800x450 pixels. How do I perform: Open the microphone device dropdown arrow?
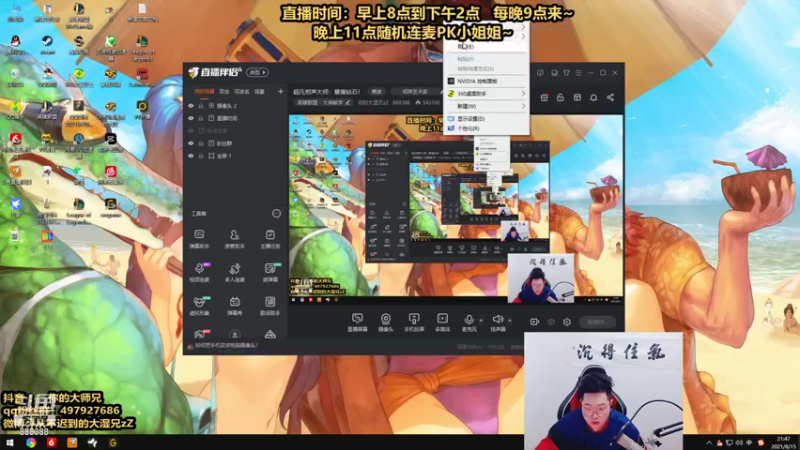pos(481,320)
